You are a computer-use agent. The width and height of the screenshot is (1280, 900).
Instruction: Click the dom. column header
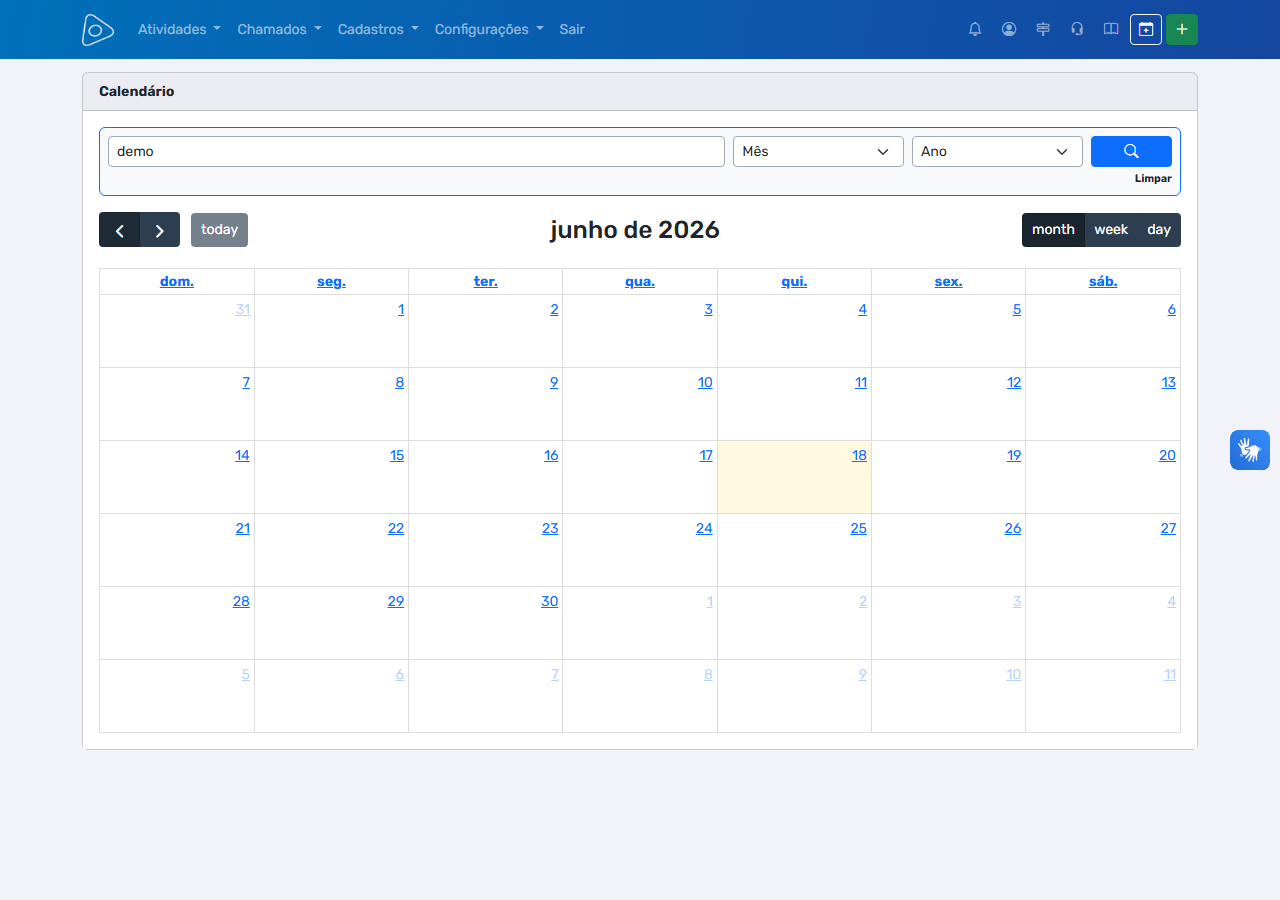tap(177, 282)
